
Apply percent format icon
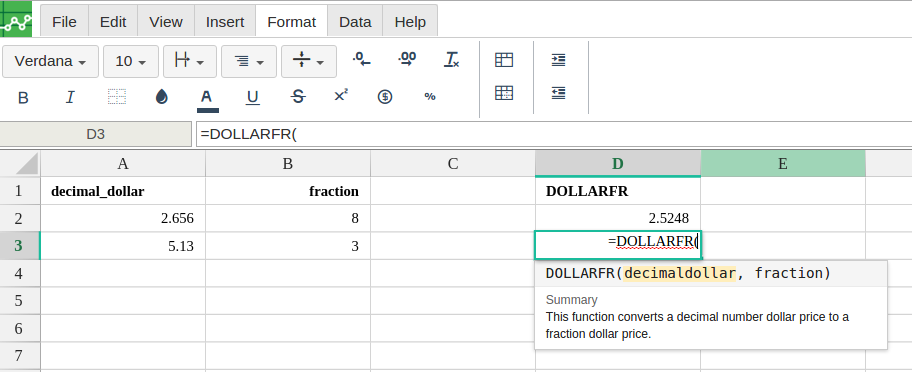pyautogui.click(x=430, y=97)
